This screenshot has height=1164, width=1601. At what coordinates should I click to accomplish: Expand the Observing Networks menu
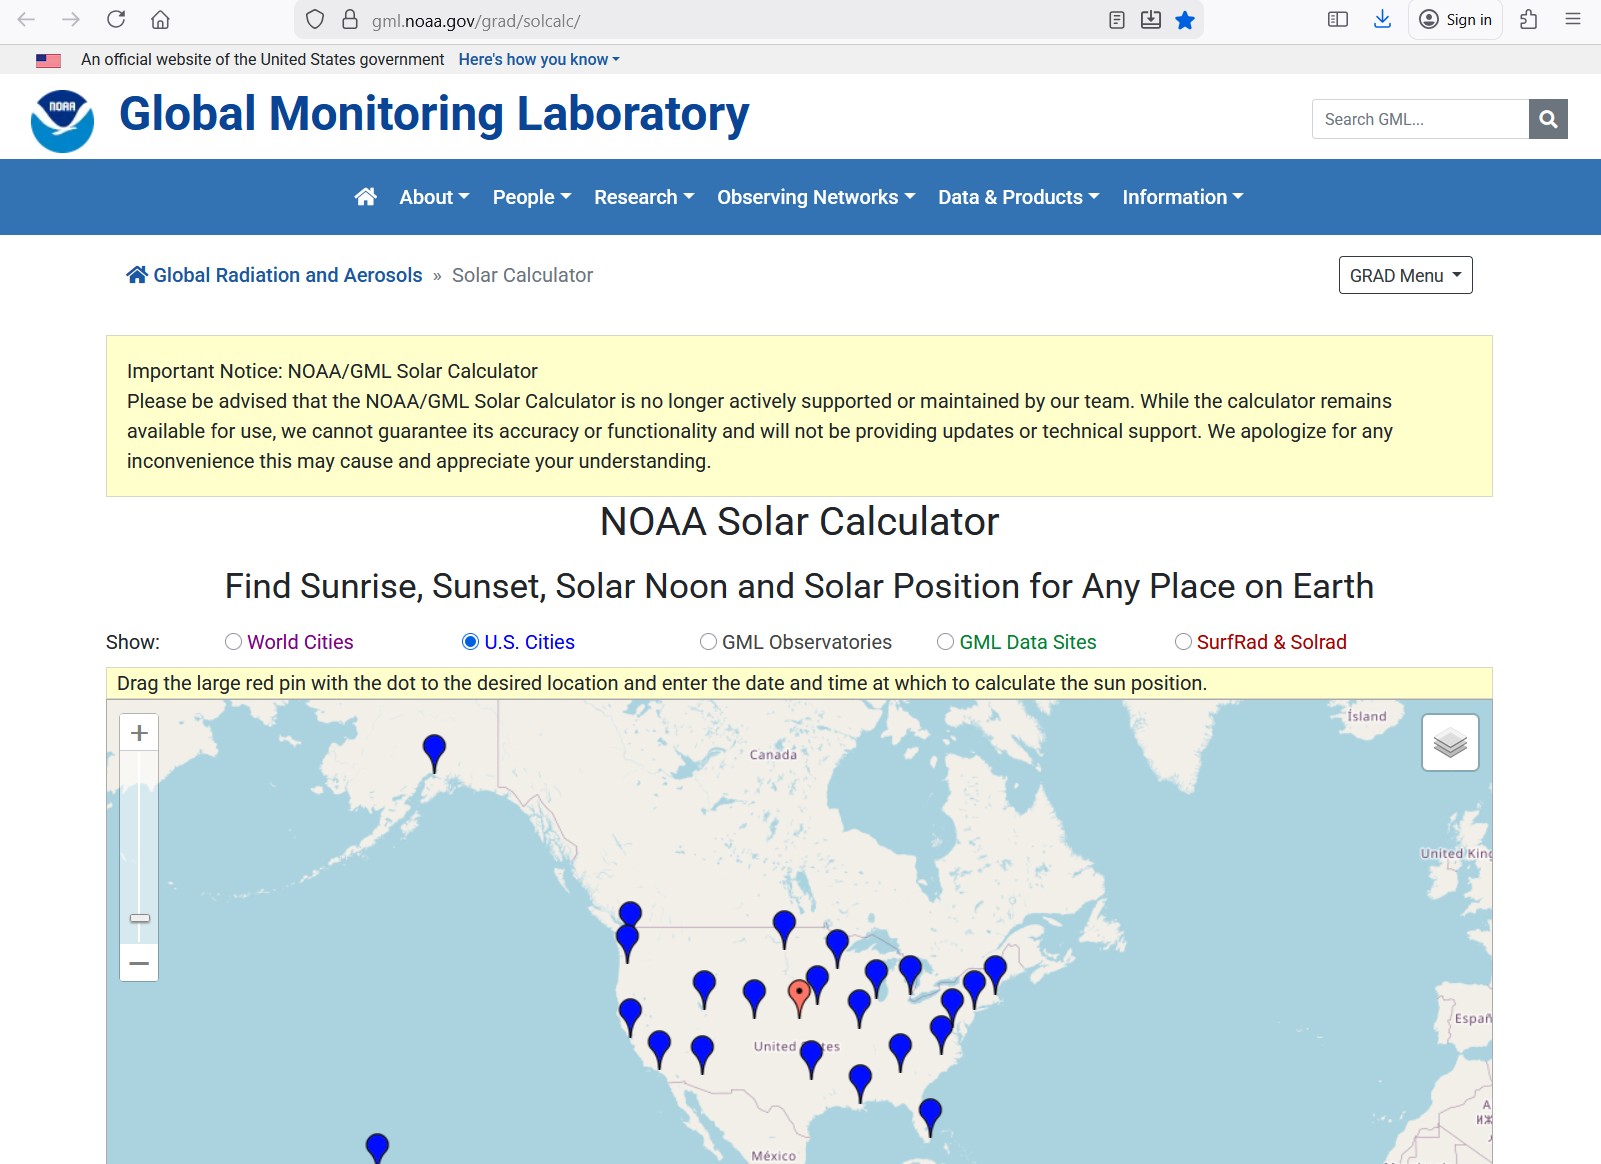click(815, 197)
